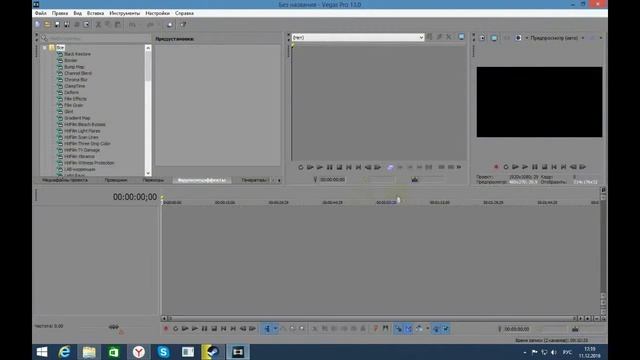Open Project Video Properties icon in preview toolbar
Screen dimensions: 640x360
482,38
